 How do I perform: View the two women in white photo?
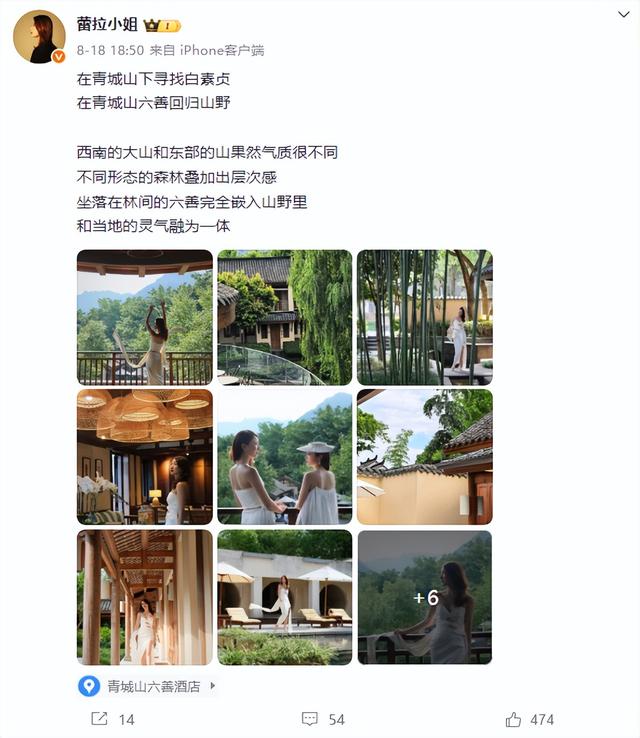[285, 457]
